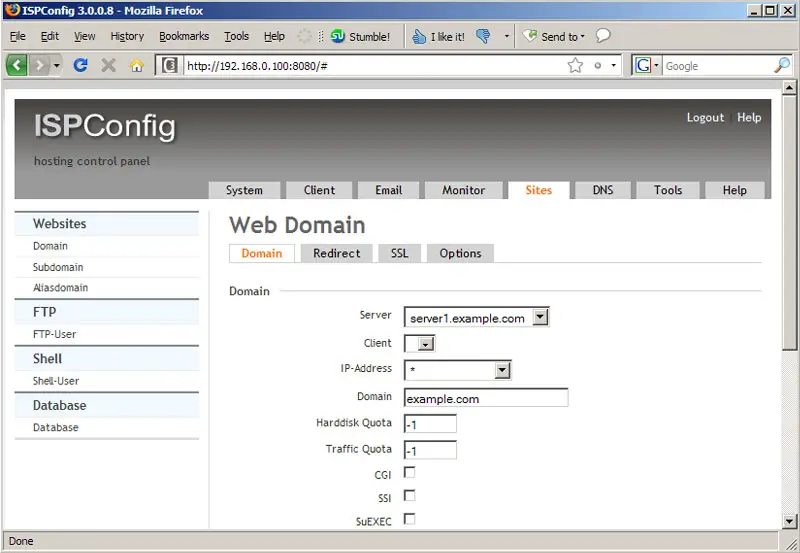Click the StumbleUpon Stumble! button
This screenshot has height=553, width=800.
[x=360, y=36]
